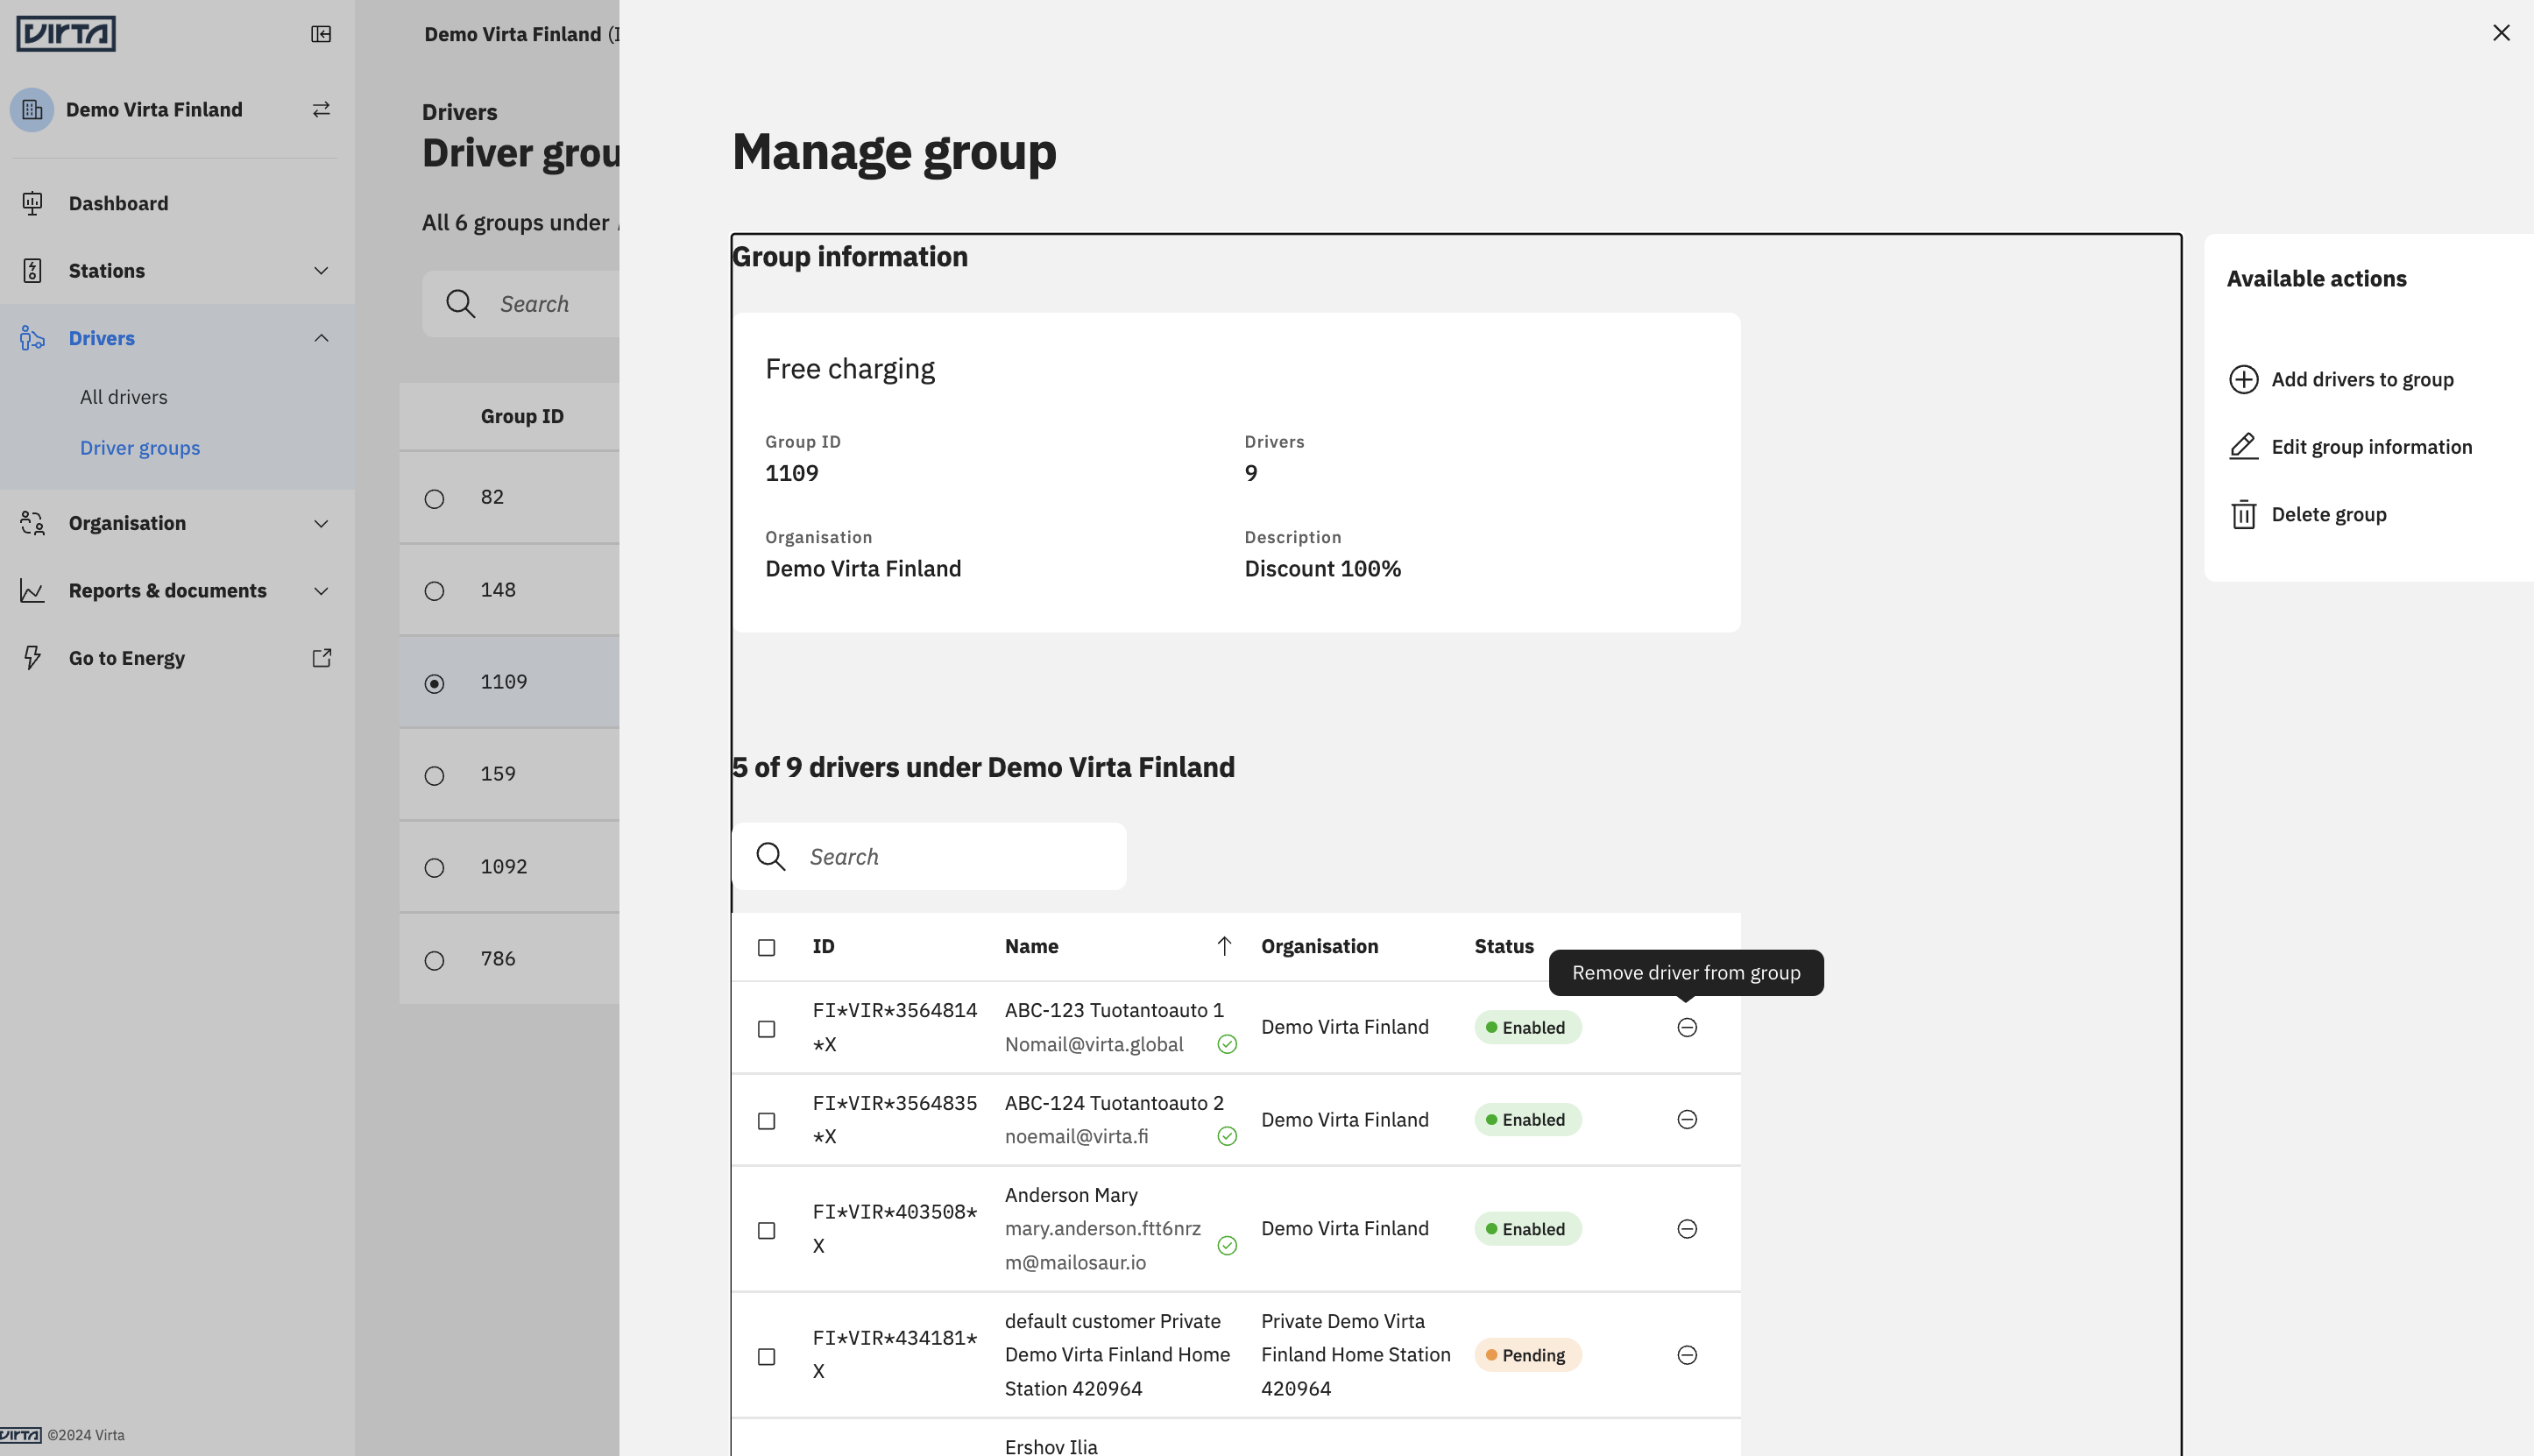Switch organisation with the swap arrows icon

click(321, 109)
